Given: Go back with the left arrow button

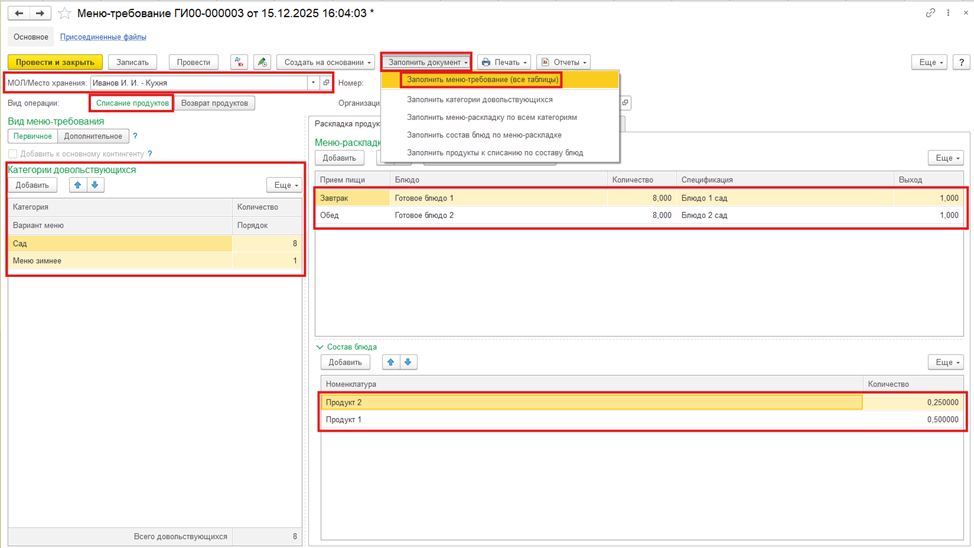Looking at the screenshot, I should click(x=19, y=13).
